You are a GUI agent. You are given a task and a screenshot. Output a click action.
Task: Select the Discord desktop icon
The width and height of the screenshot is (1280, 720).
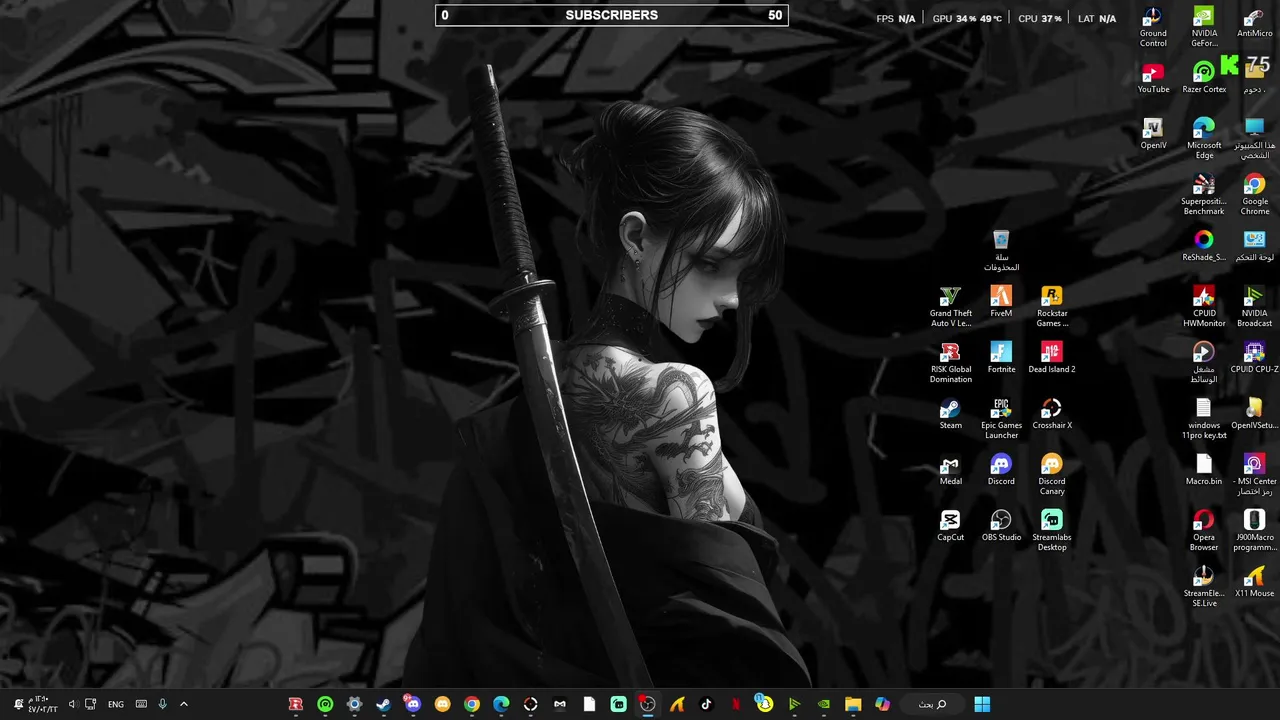[x=1001, y=469]
